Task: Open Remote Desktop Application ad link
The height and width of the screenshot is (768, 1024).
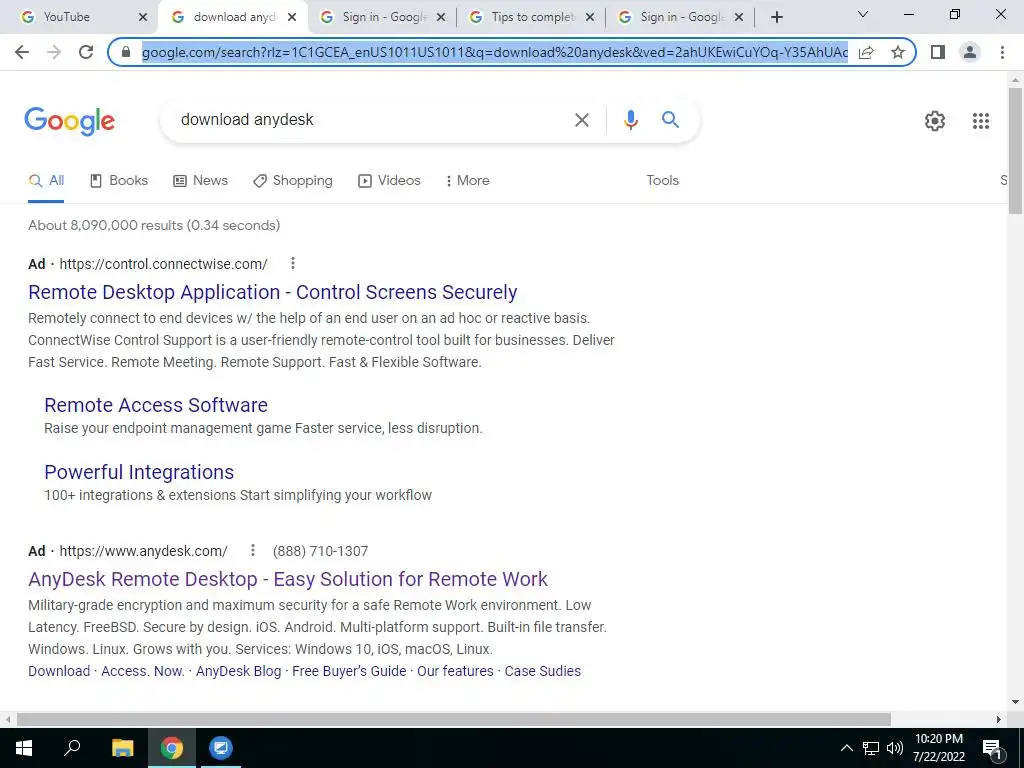Action: coord(272,292)
